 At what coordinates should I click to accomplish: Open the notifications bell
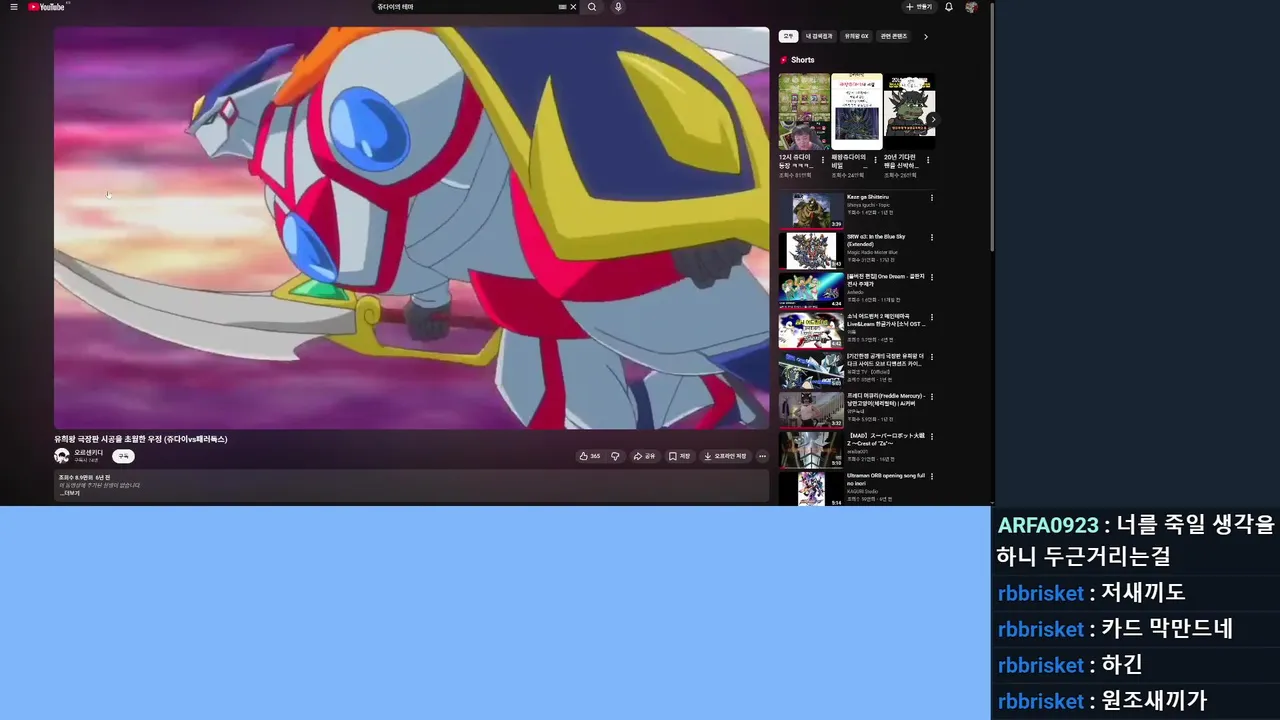949,7
